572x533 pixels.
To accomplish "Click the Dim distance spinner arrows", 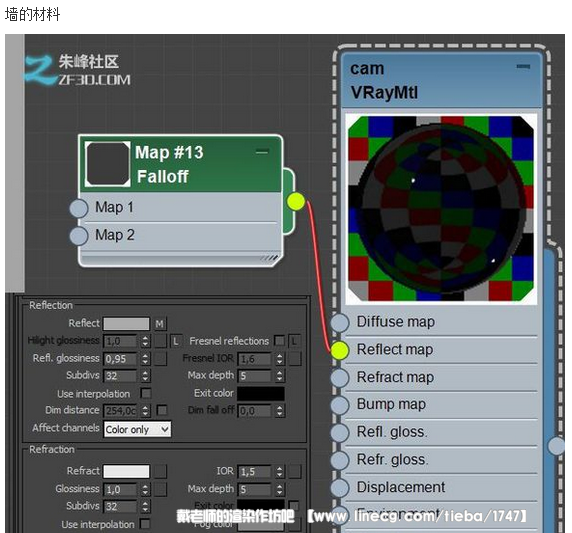I will 145,411.
